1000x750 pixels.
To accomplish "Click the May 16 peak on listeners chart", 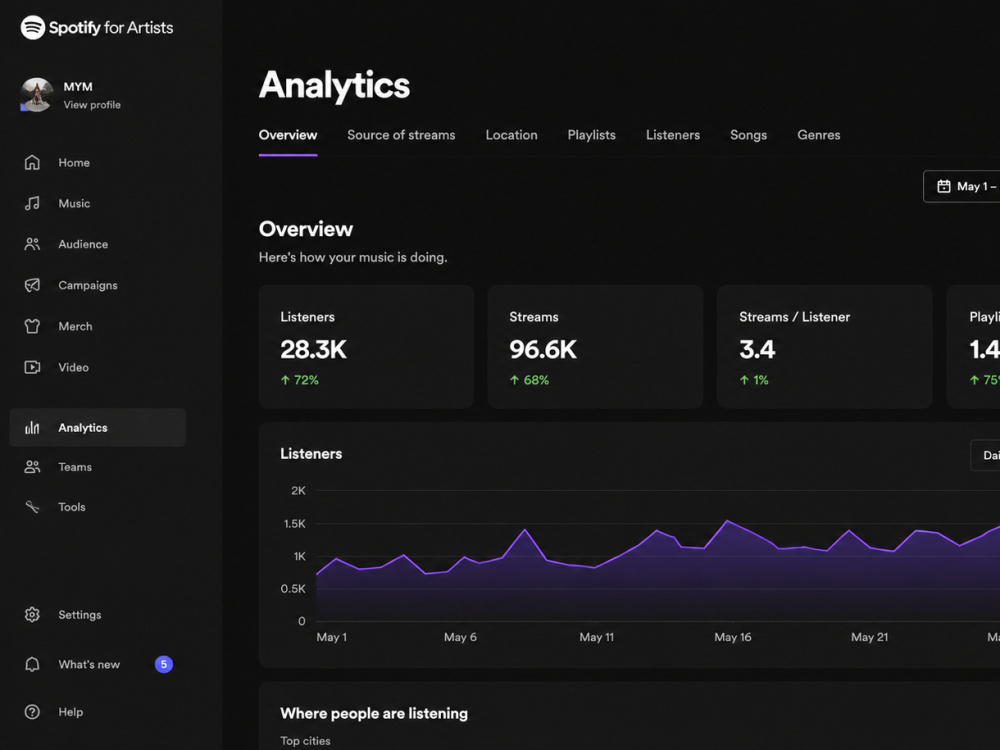I will pos(727,521).
